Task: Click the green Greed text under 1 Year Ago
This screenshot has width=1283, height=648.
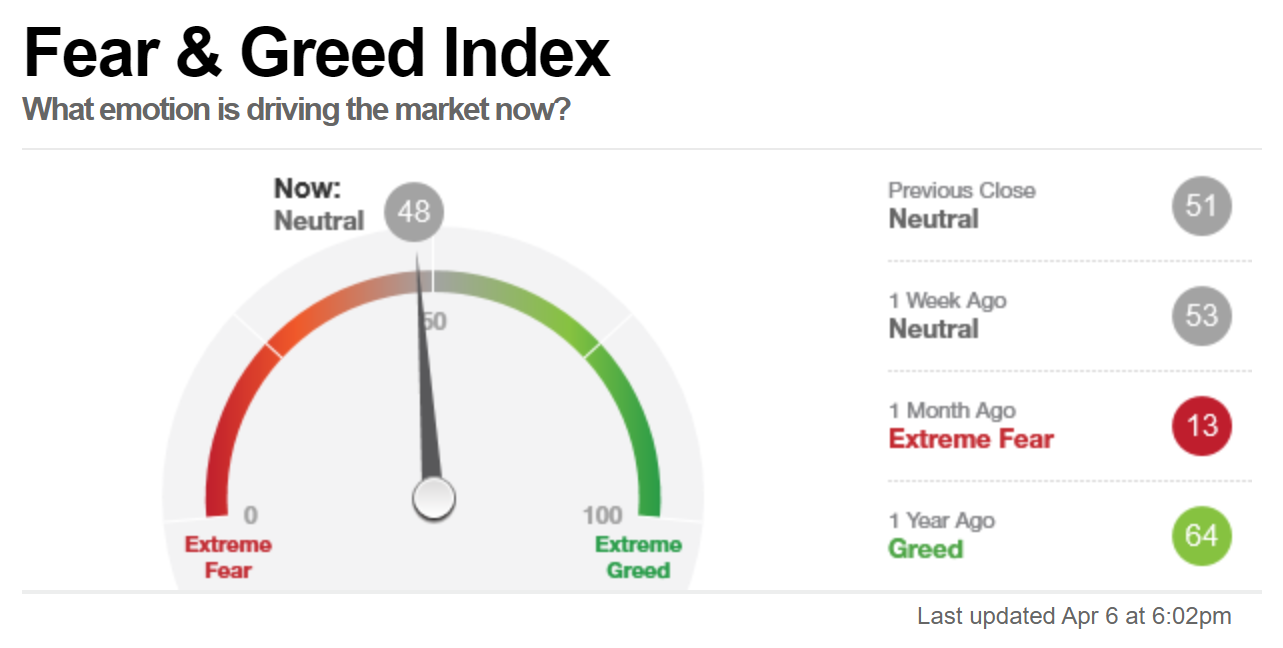Action: click(x=925, y=549)
